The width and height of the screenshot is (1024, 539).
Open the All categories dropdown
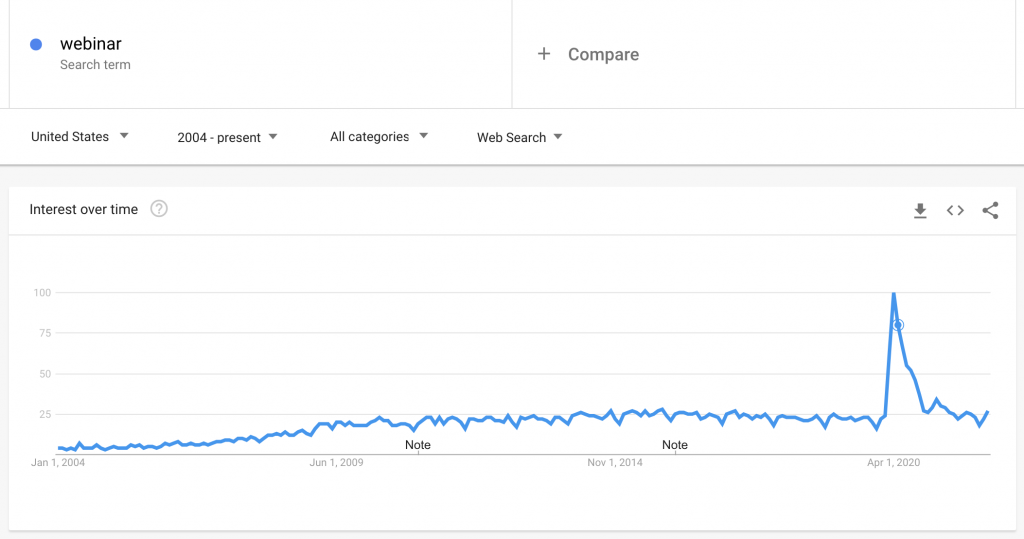pyautogui.click(x=379, y=137)
